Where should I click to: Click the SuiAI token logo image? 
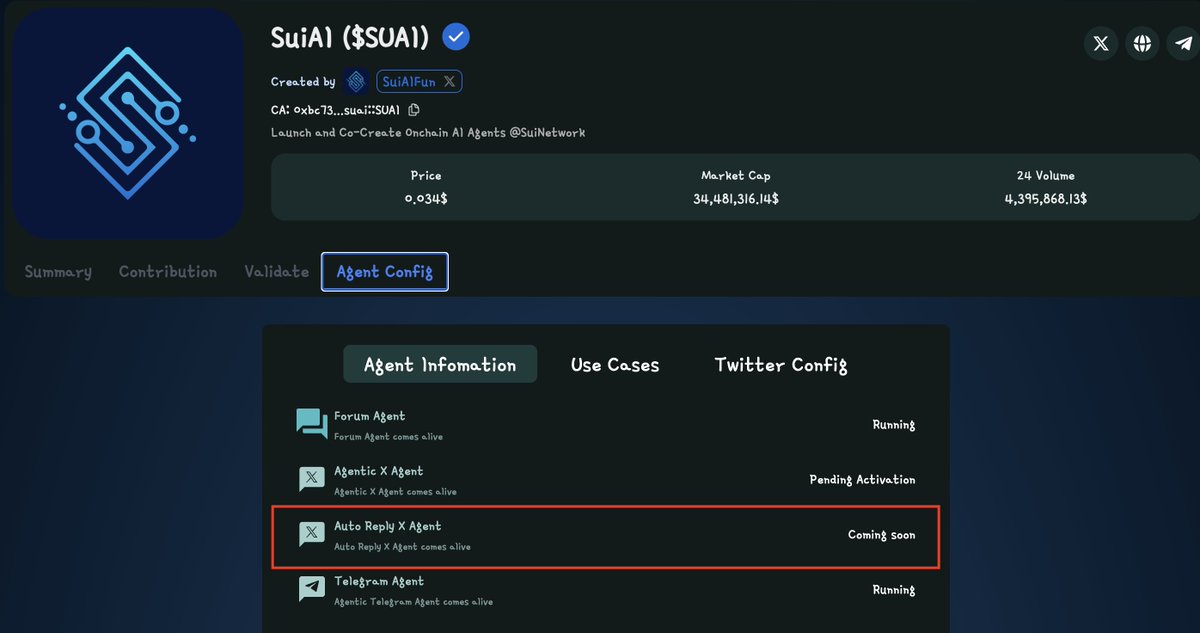point(128,123)
